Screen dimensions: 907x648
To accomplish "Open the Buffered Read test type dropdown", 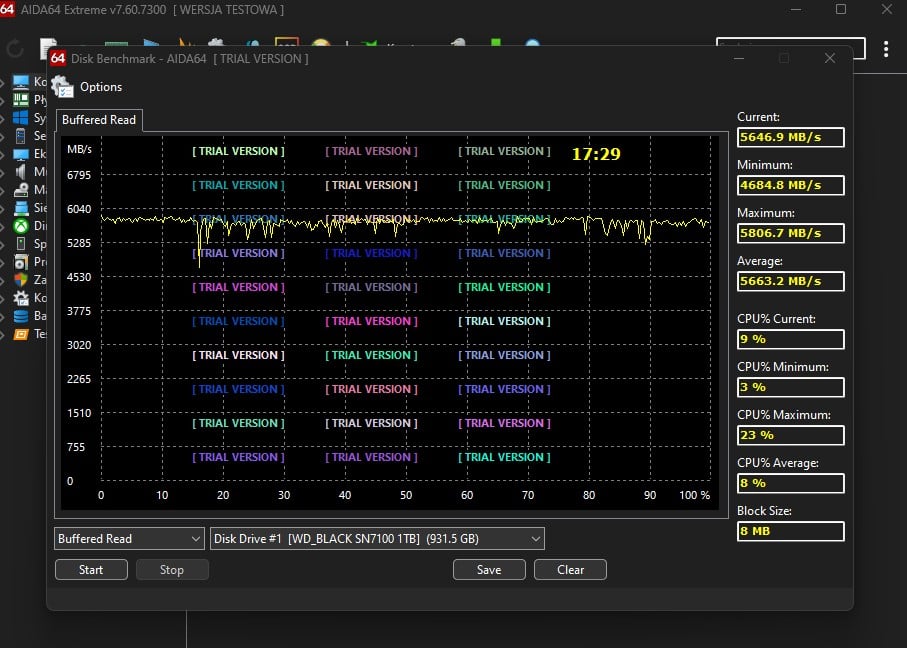I will coord(129,539).
